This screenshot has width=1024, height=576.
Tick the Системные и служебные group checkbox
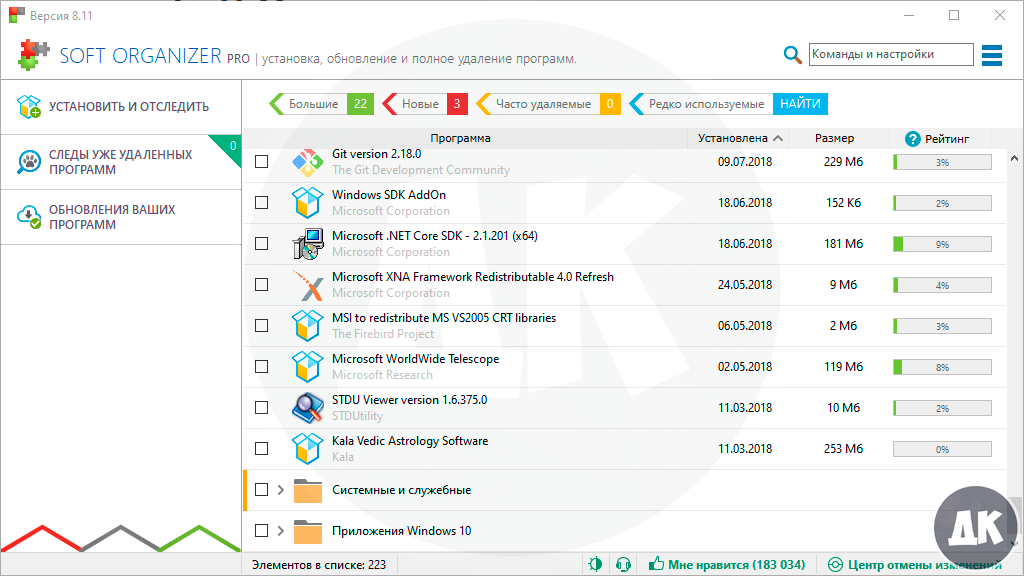pyautogui.click(x=261, y=490)
